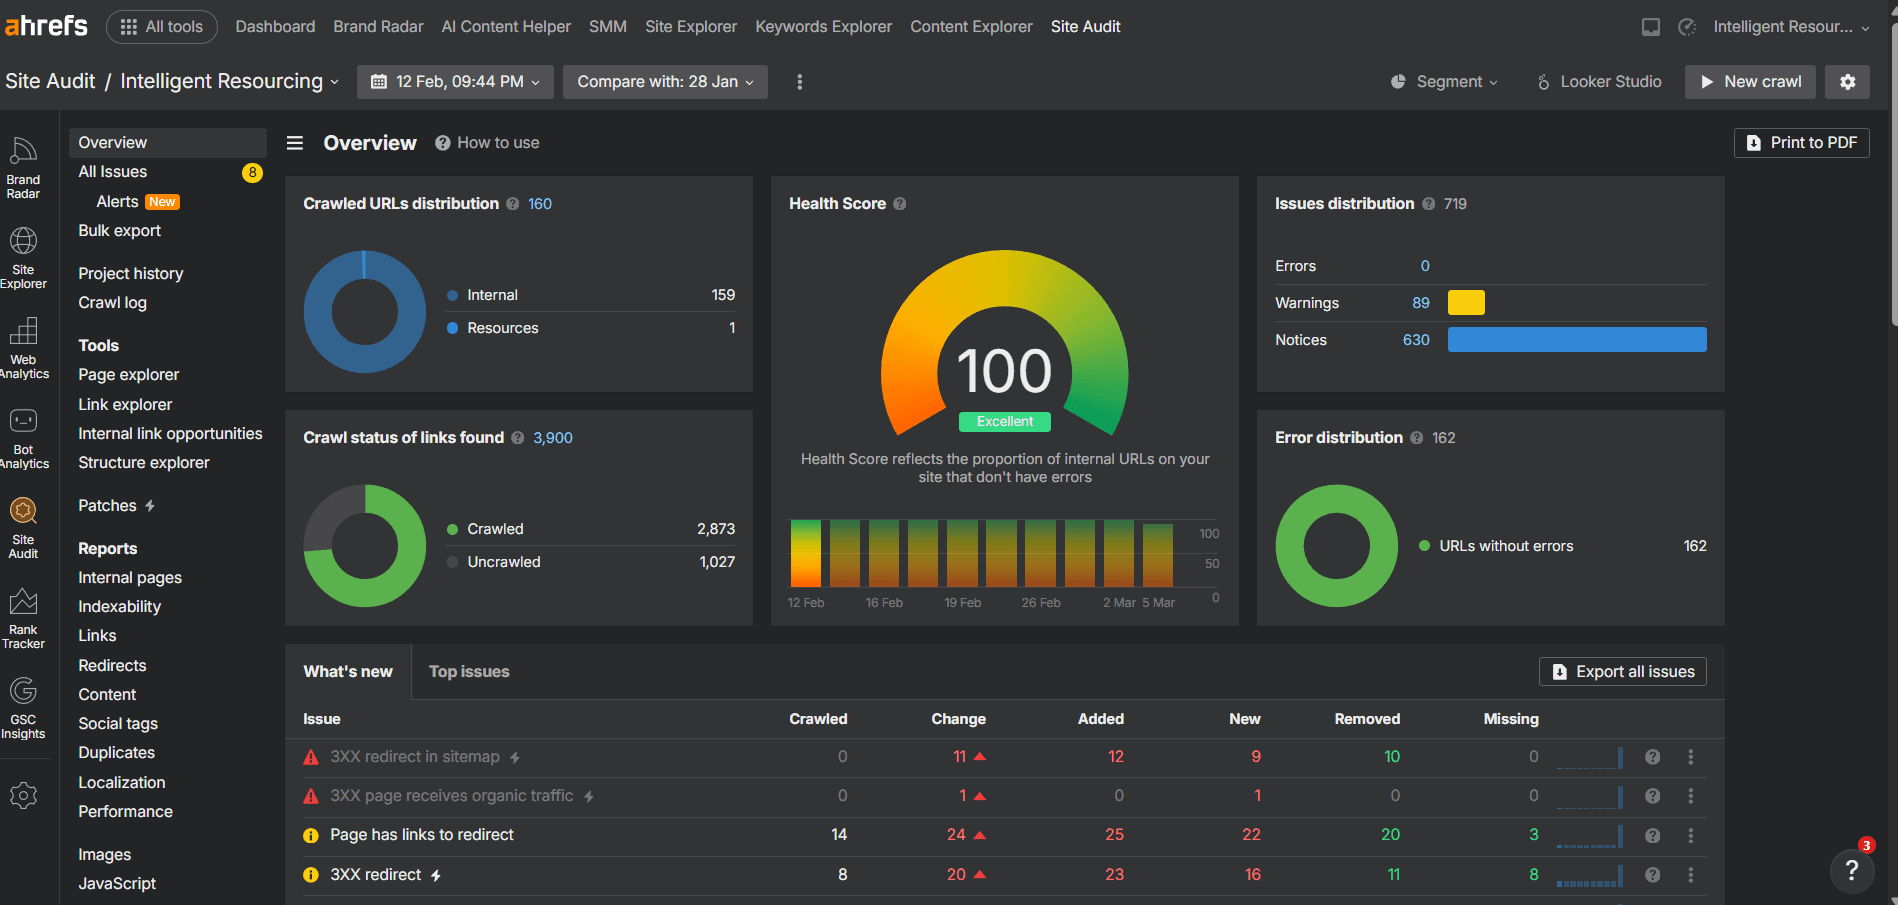This screenshot has width=1898, height=905.
Task: Open Site Audit settings via the gear icon
Action: coord(1847,81)
